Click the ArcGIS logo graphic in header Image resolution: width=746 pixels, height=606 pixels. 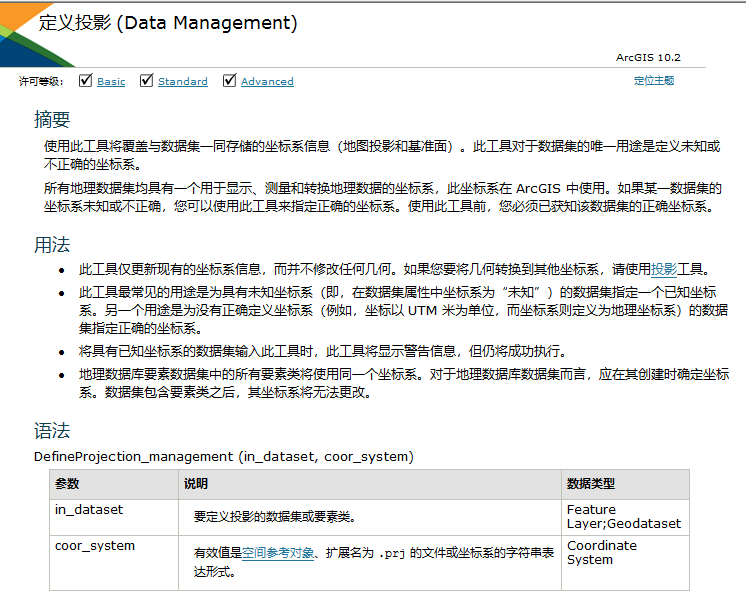(22, 36)
